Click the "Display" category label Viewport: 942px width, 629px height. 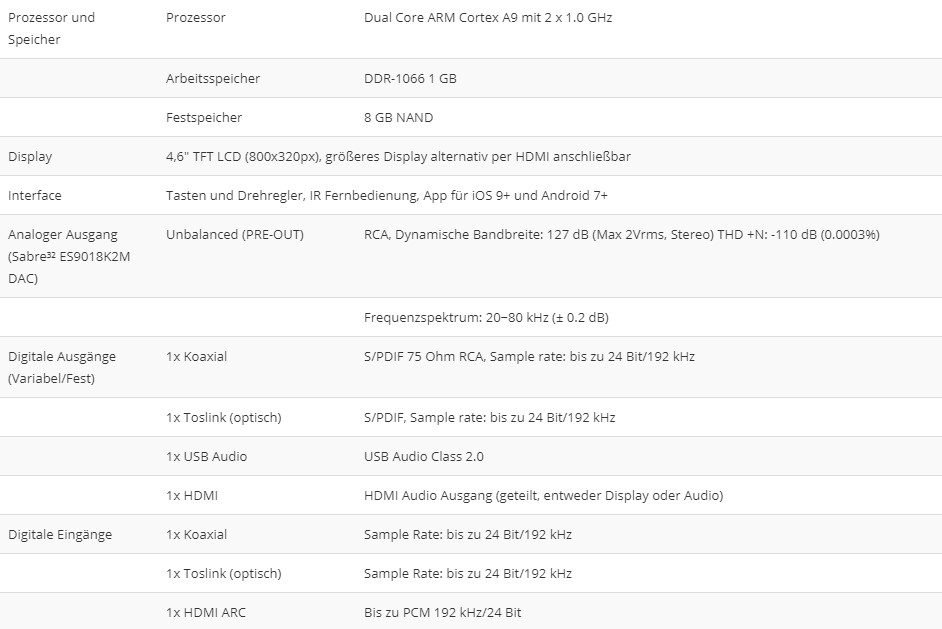pos(30,156)
